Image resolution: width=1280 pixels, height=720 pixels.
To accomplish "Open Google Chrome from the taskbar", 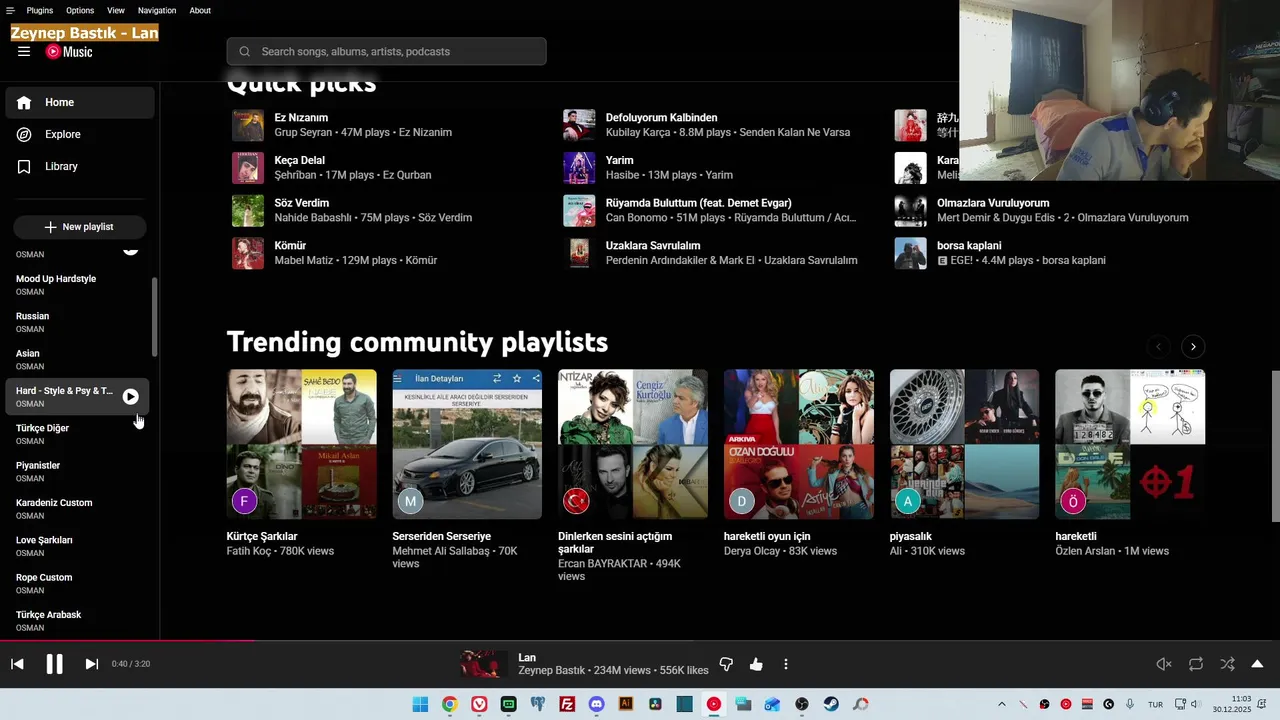I will (x=450, y=704).
